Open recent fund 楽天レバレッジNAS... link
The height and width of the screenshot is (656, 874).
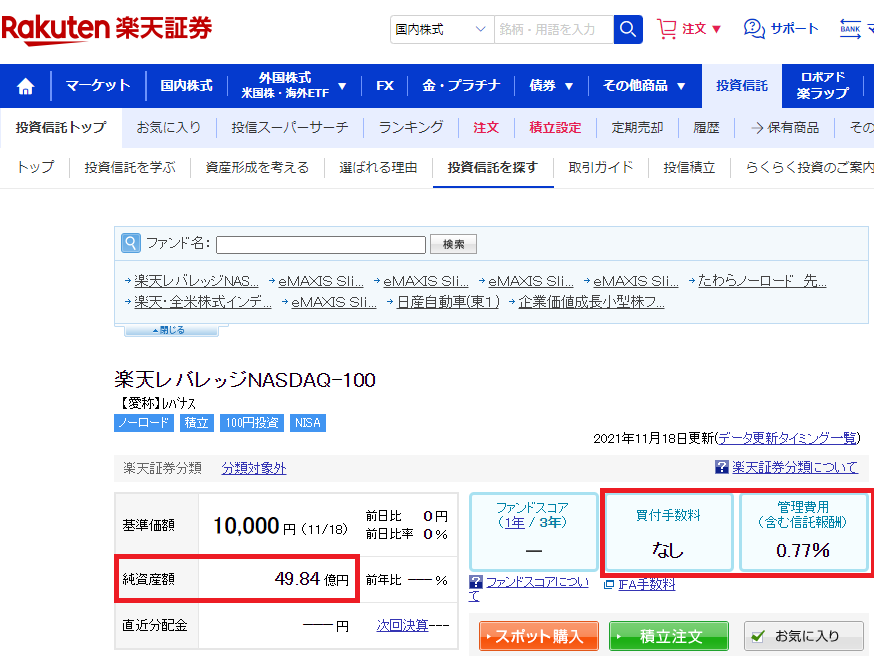[196, 281]
